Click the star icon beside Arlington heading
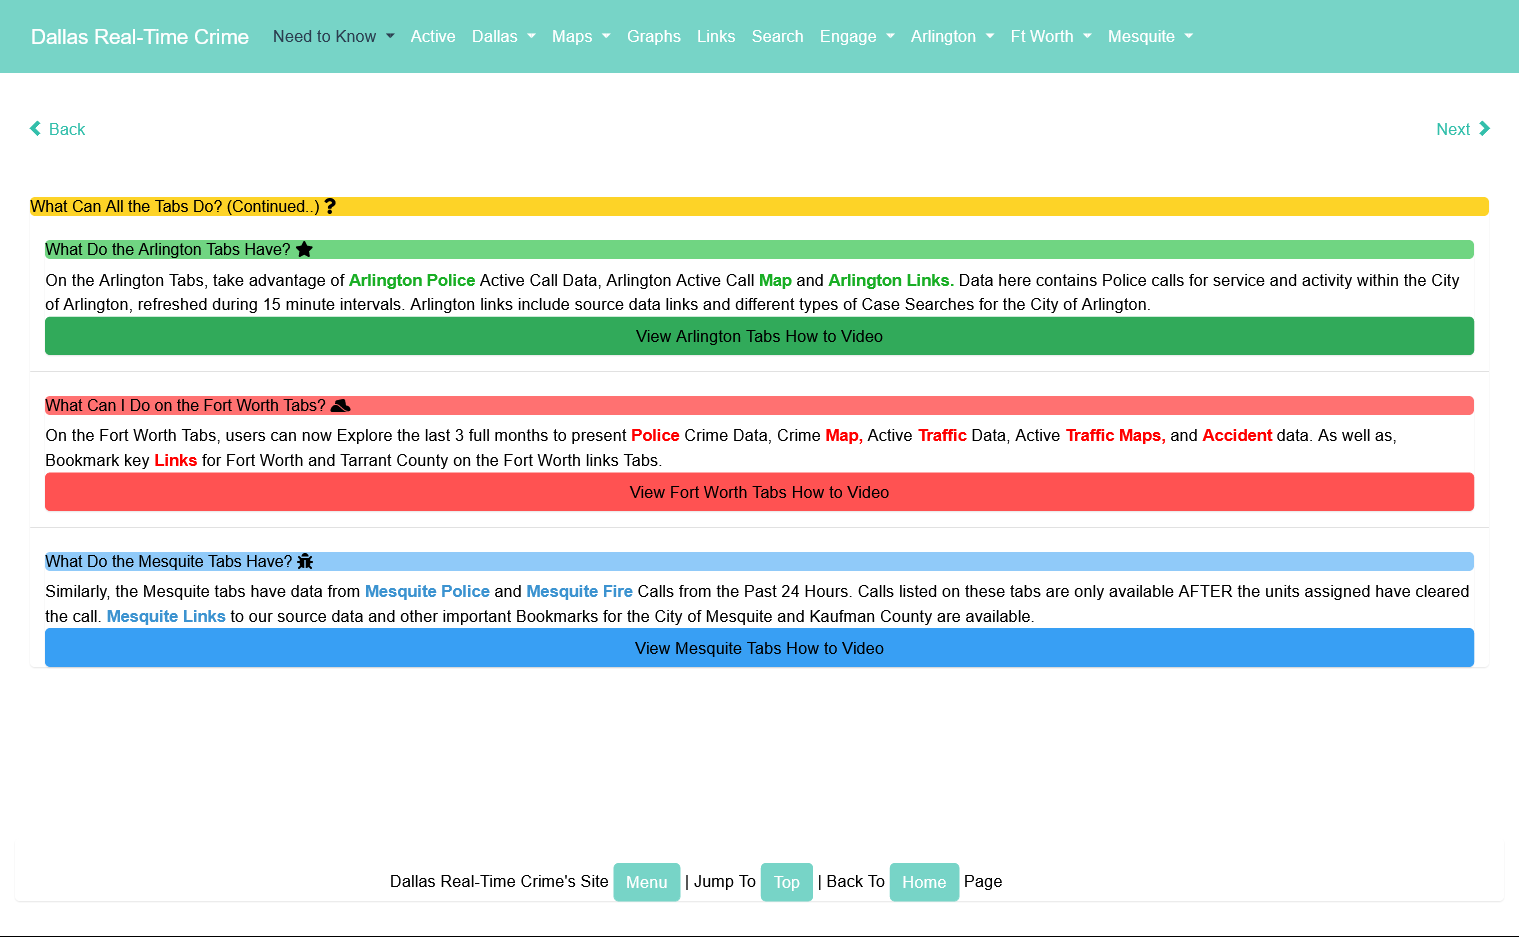The width and height of the screenshot is (1519, 937). coord(305,250)
